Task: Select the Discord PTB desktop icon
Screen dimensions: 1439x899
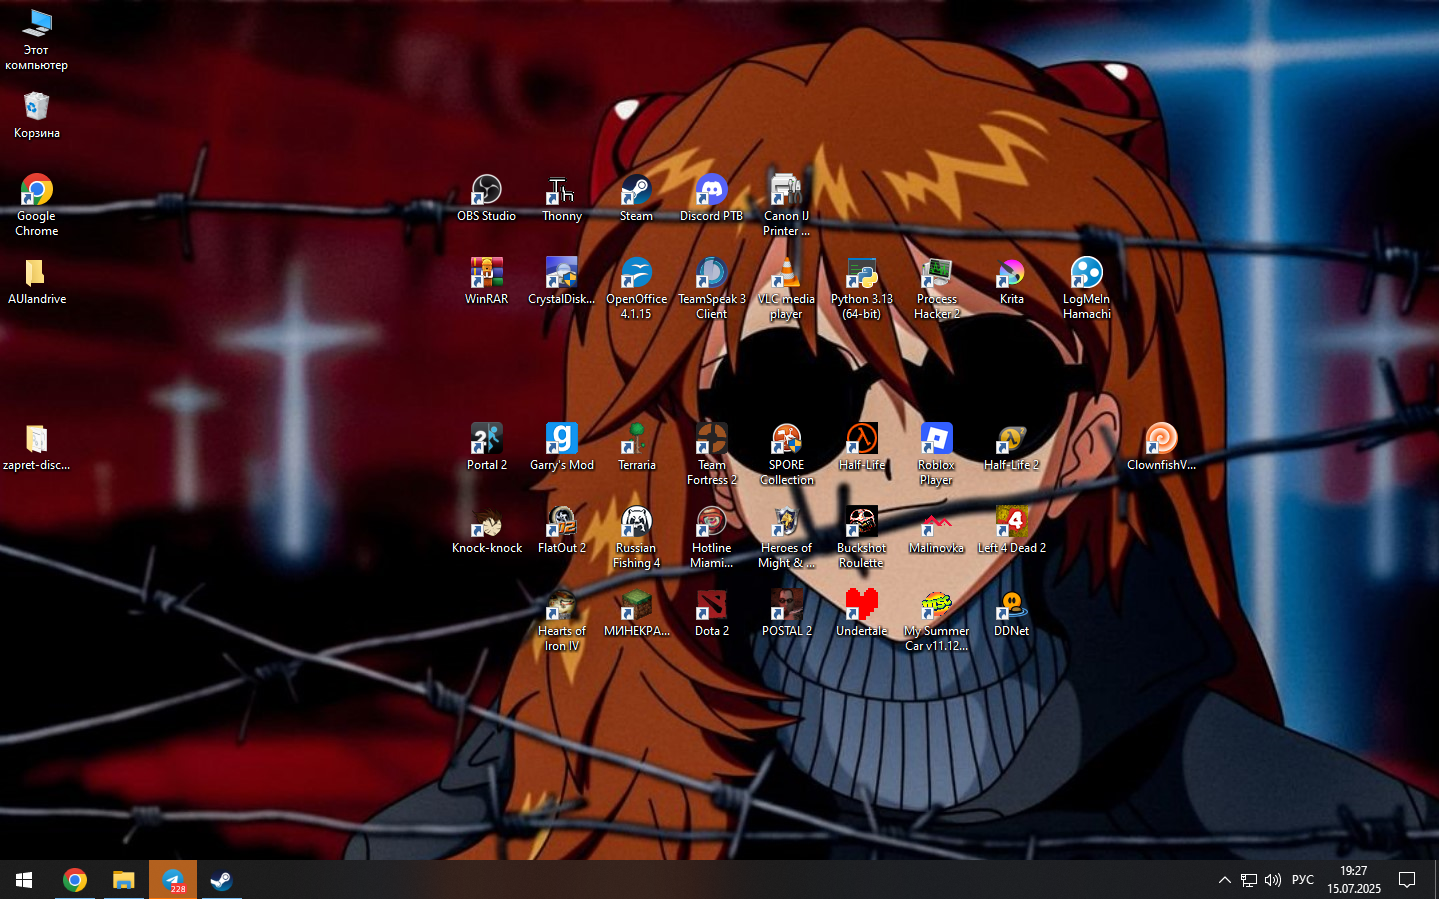Action: click(711, 198)
